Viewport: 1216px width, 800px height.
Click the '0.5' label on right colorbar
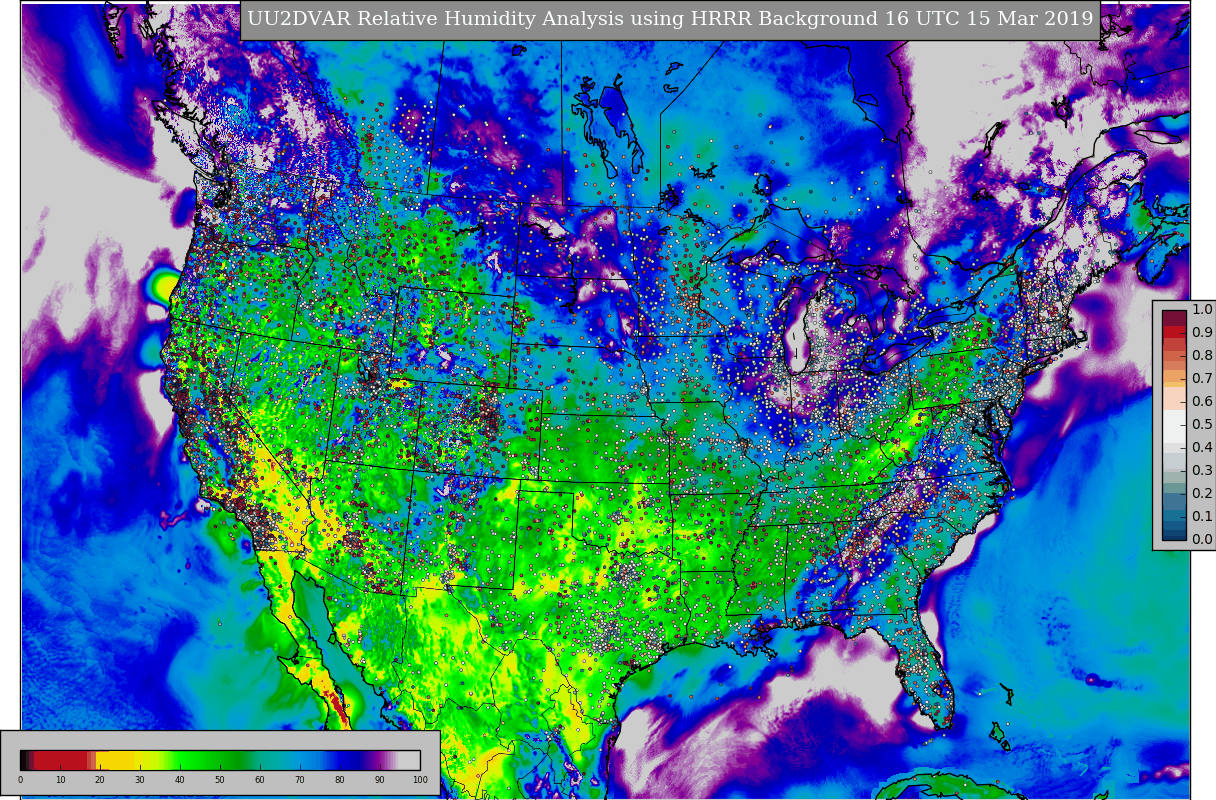coord(1202,425)
